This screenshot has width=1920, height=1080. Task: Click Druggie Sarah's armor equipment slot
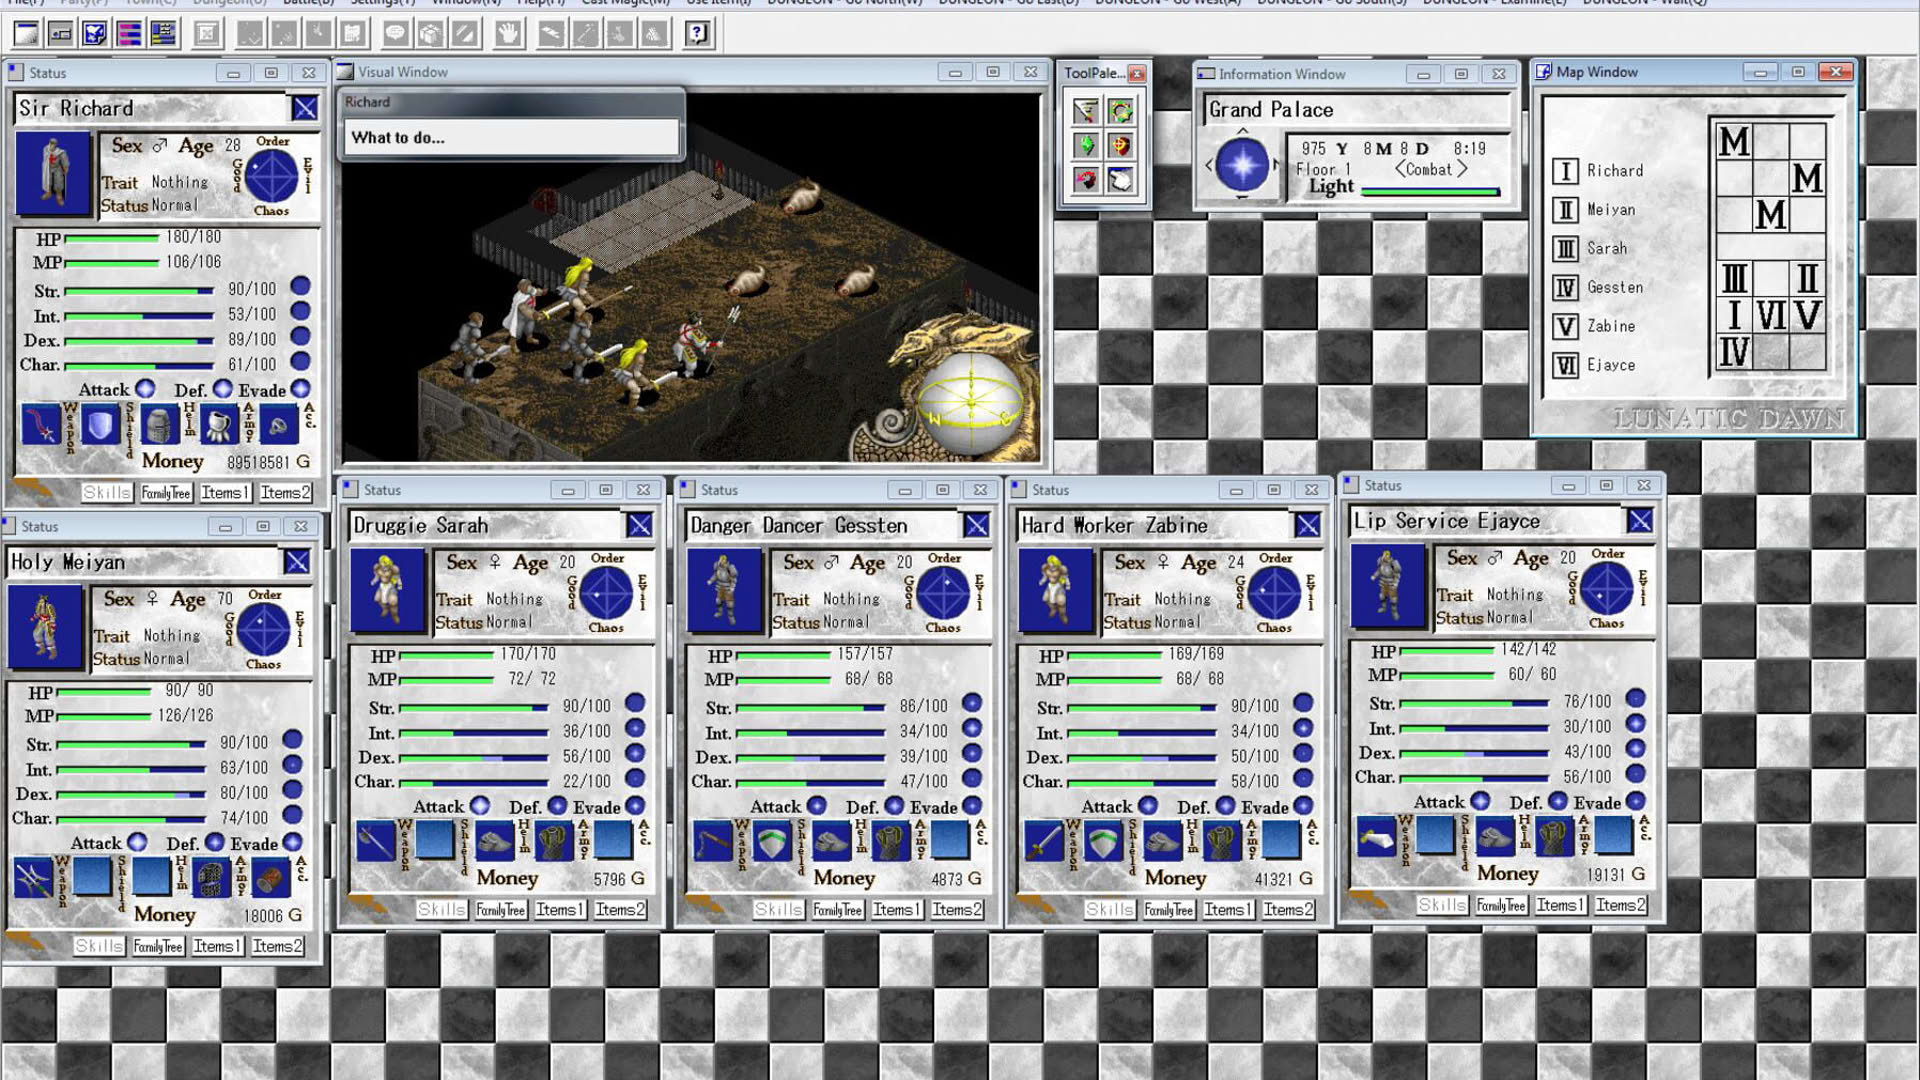point(554,841)
